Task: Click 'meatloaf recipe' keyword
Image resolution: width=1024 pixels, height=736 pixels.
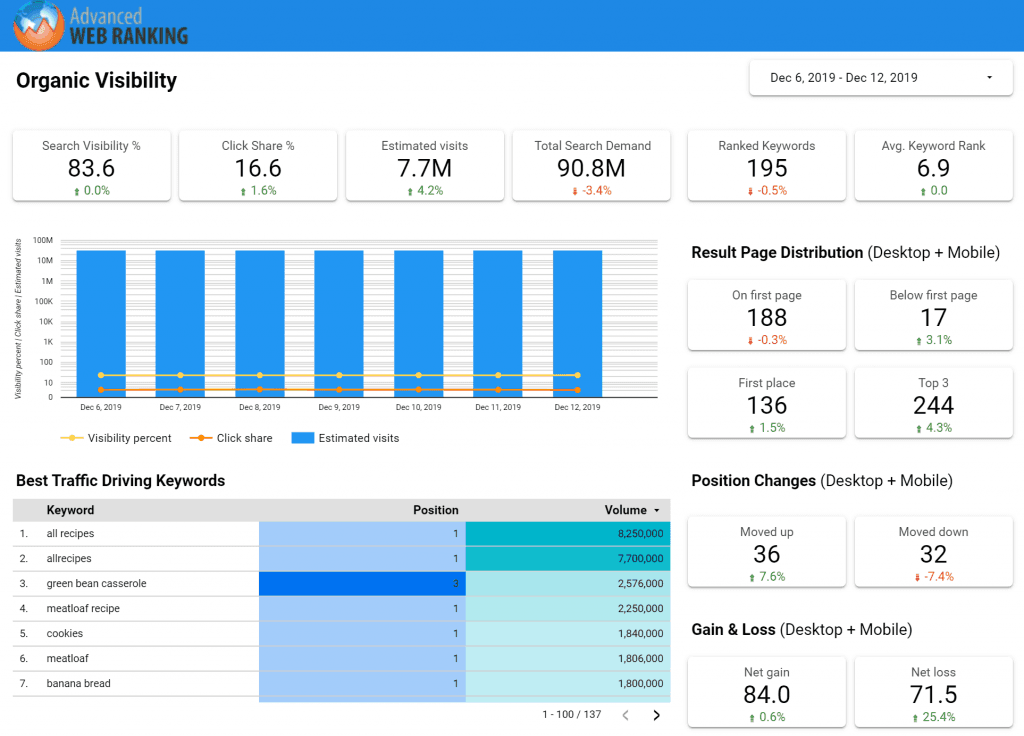Action: 83,609
